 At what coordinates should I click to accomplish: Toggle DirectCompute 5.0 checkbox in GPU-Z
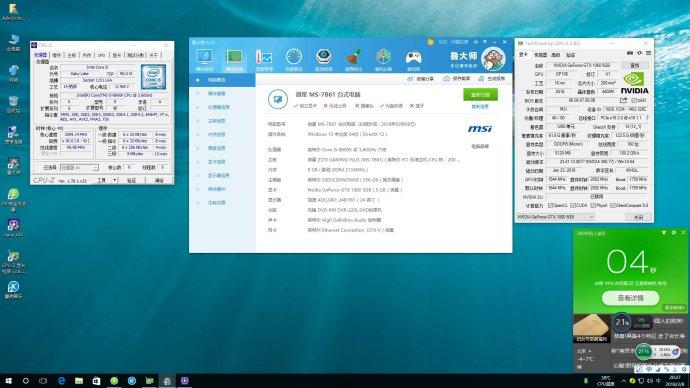coord(613,205)
